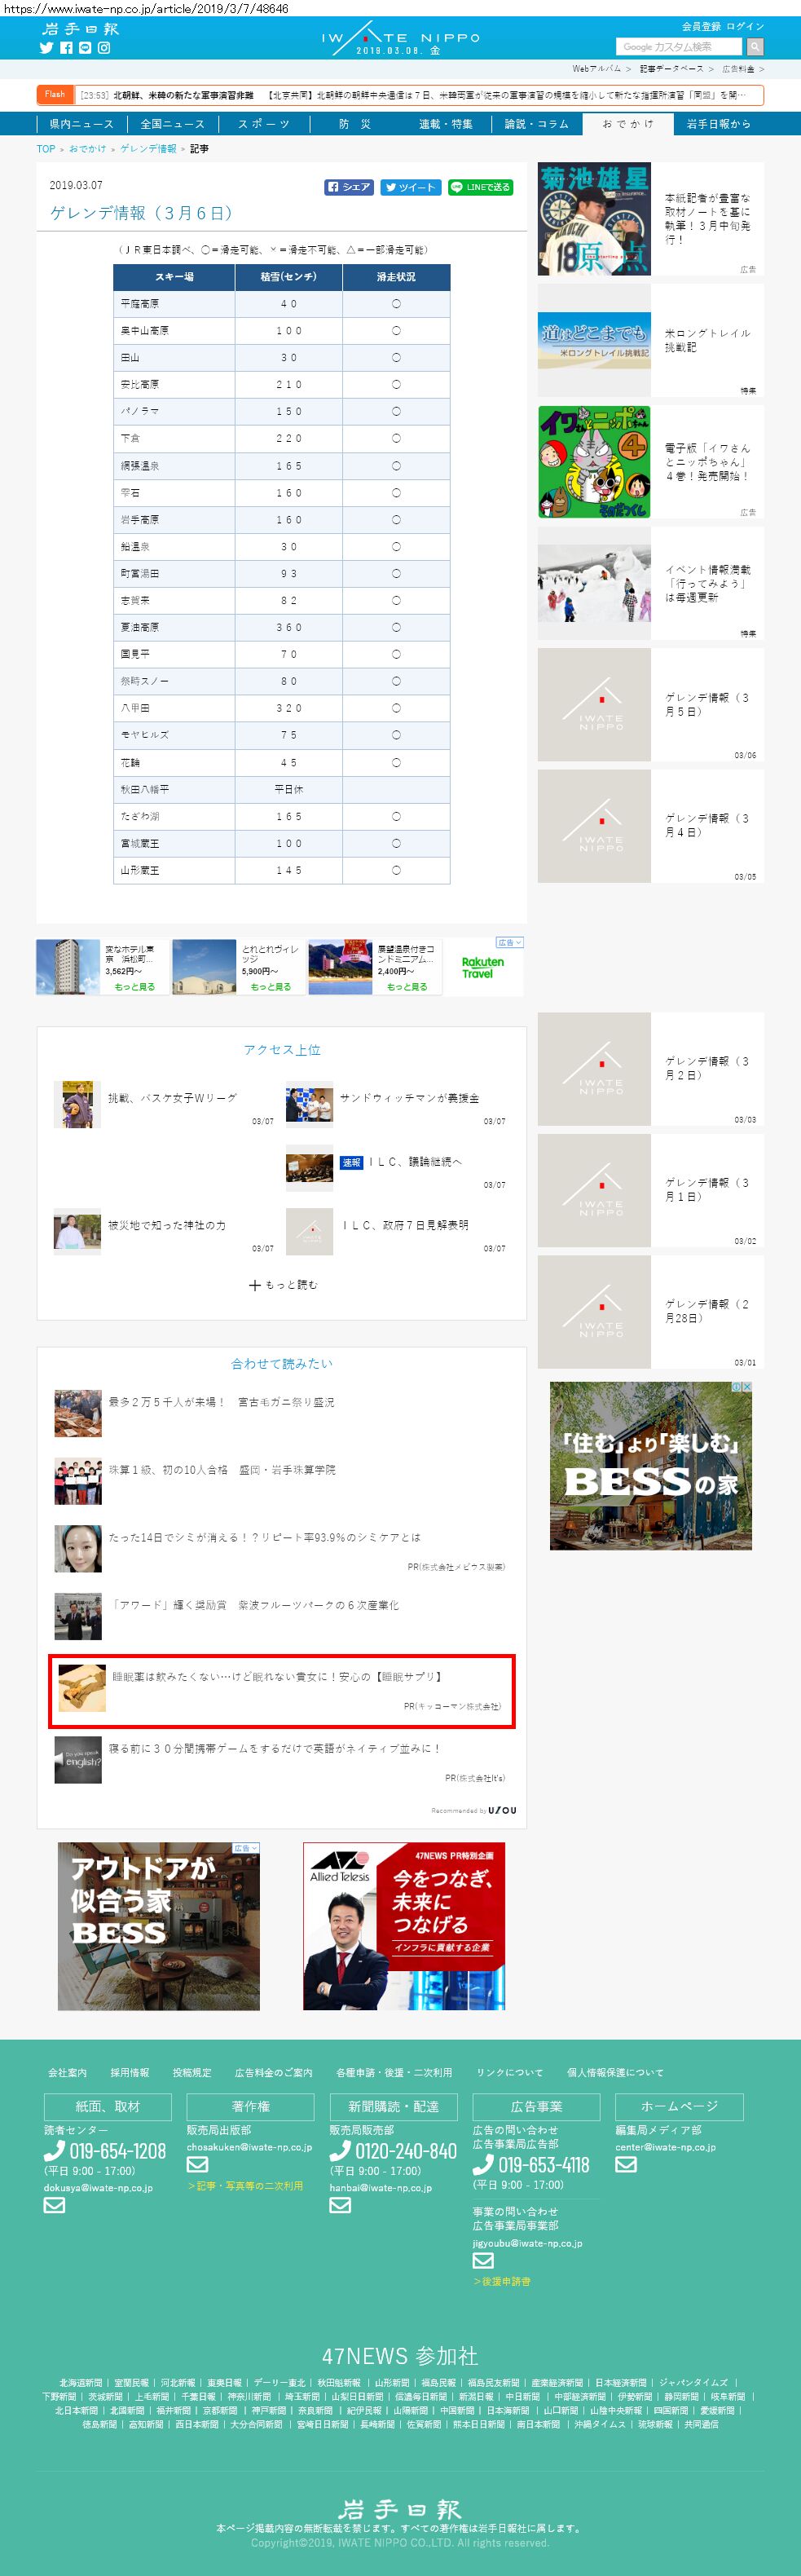Image resolution: width=801 pixels, height=2576 pixels.
Task: Open the 菊池雄星 article thumbnail
Action: click(594, 219)
